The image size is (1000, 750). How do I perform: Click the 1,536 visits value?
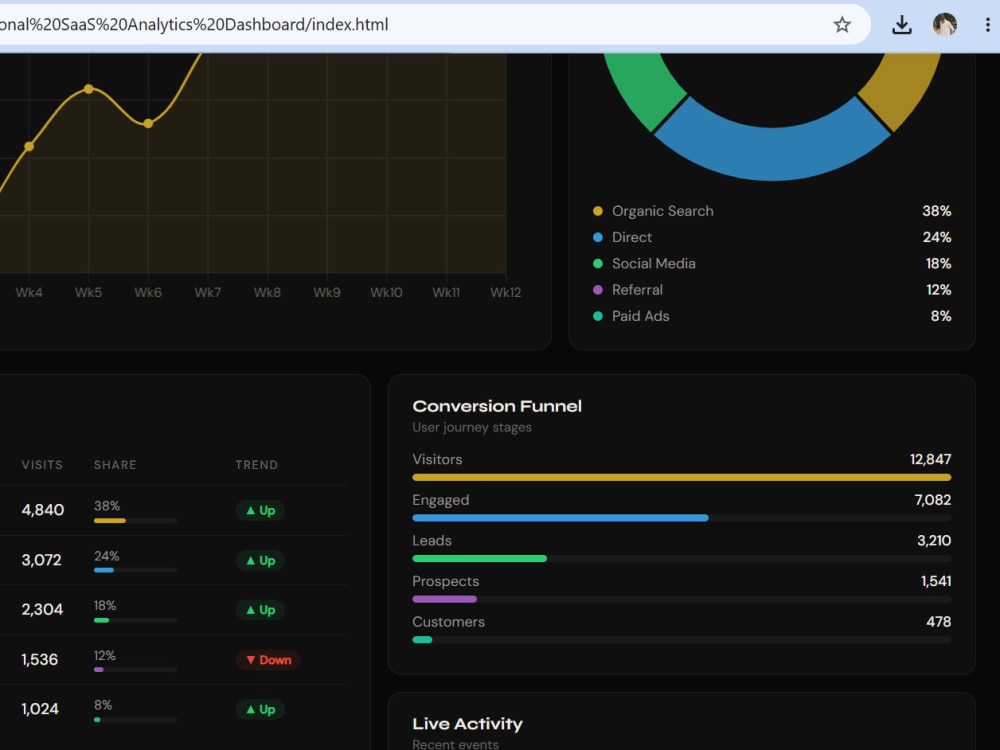pos(40,659)
